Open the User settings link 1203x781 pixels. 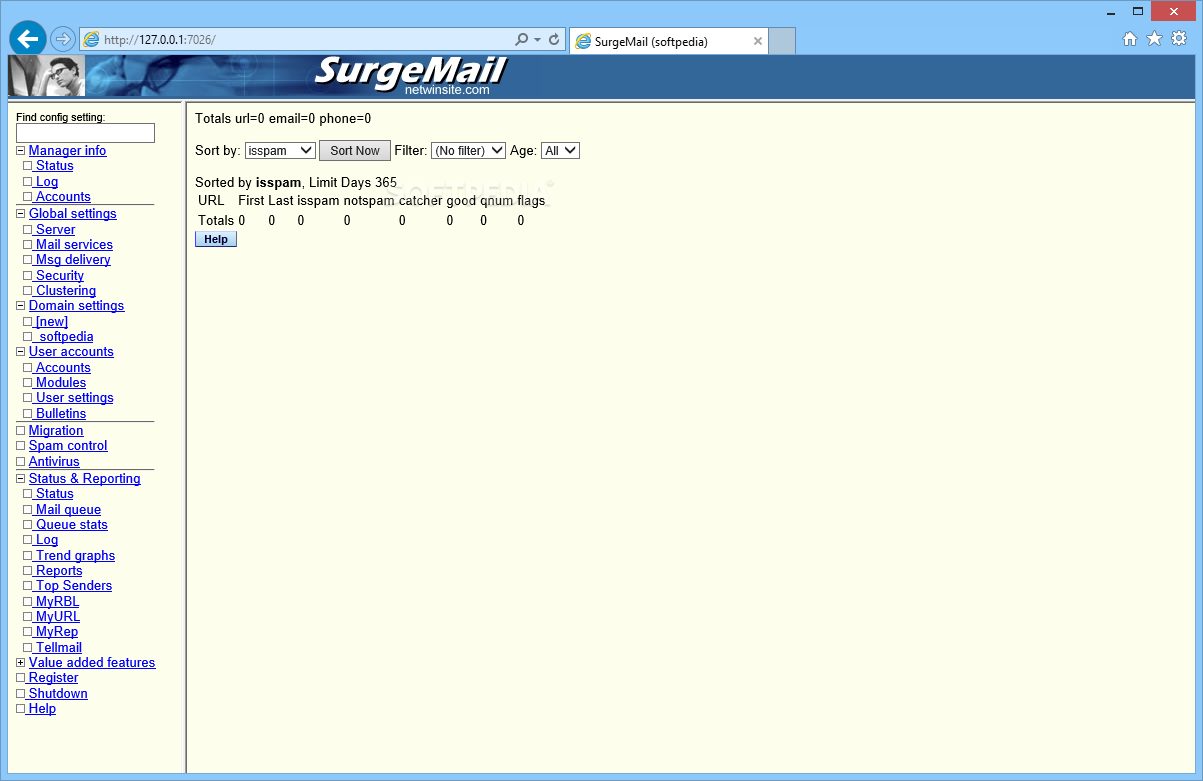tap(73, 398)
